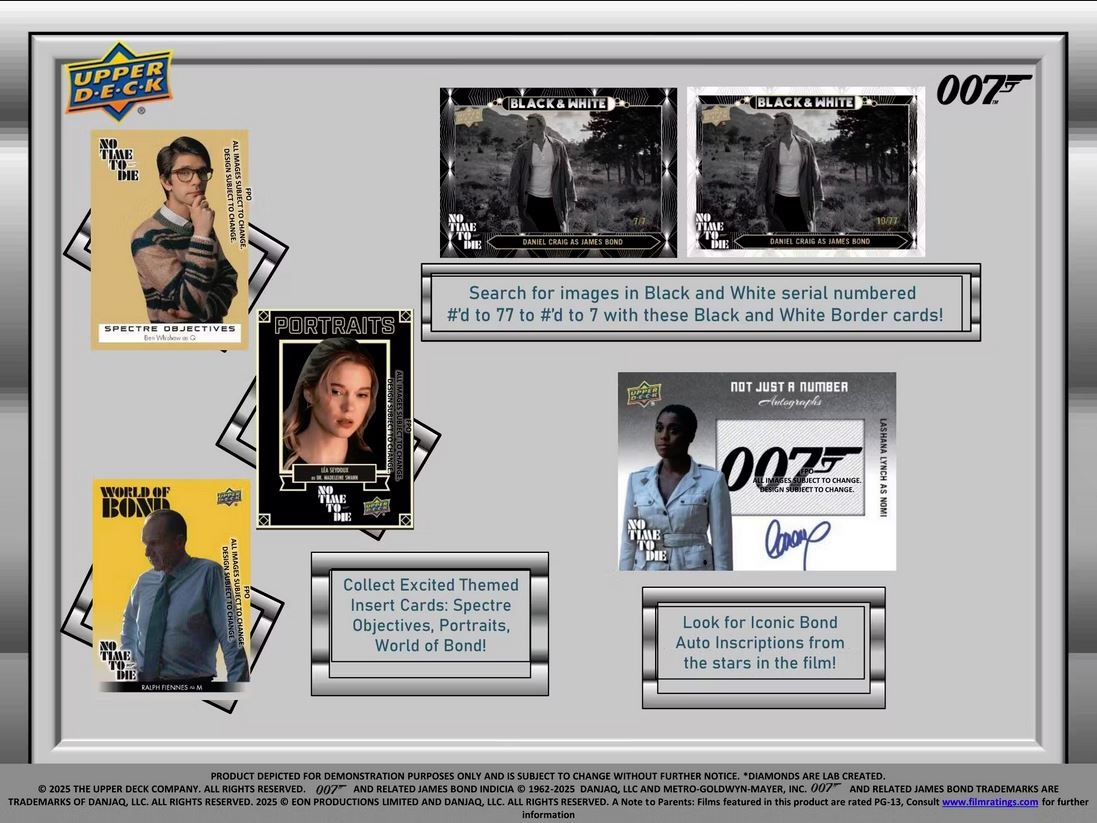Click the 007 gun logo on the autograph card
This screenshot has width=1097, height=823.
click(790, 466)
